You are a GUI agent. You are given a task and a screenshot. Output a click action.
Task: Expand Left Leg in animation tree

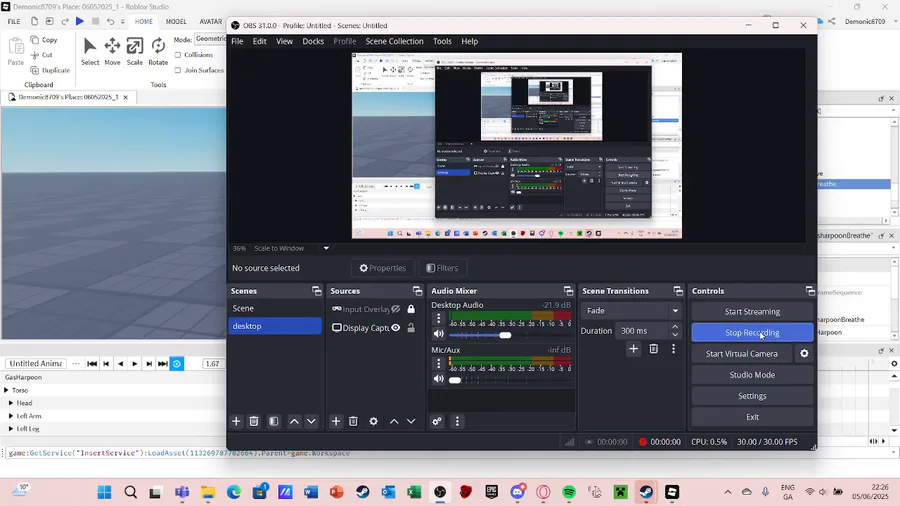click(11, 429)
